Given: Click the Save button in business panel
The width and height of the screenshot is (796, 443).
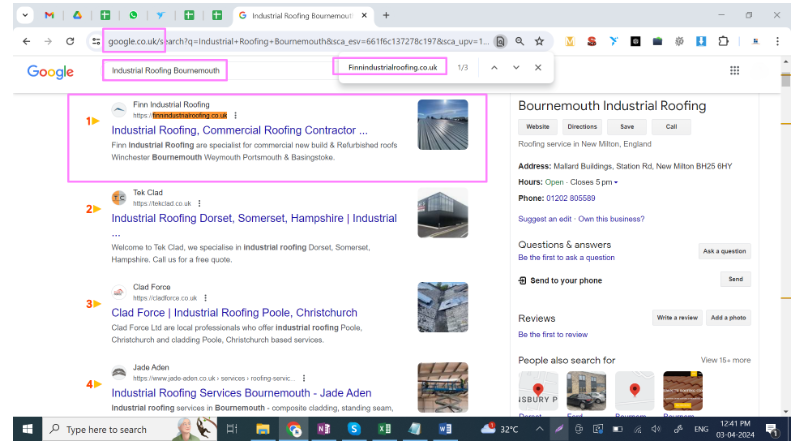Looking at the screenshot, I should click(627, 126).
